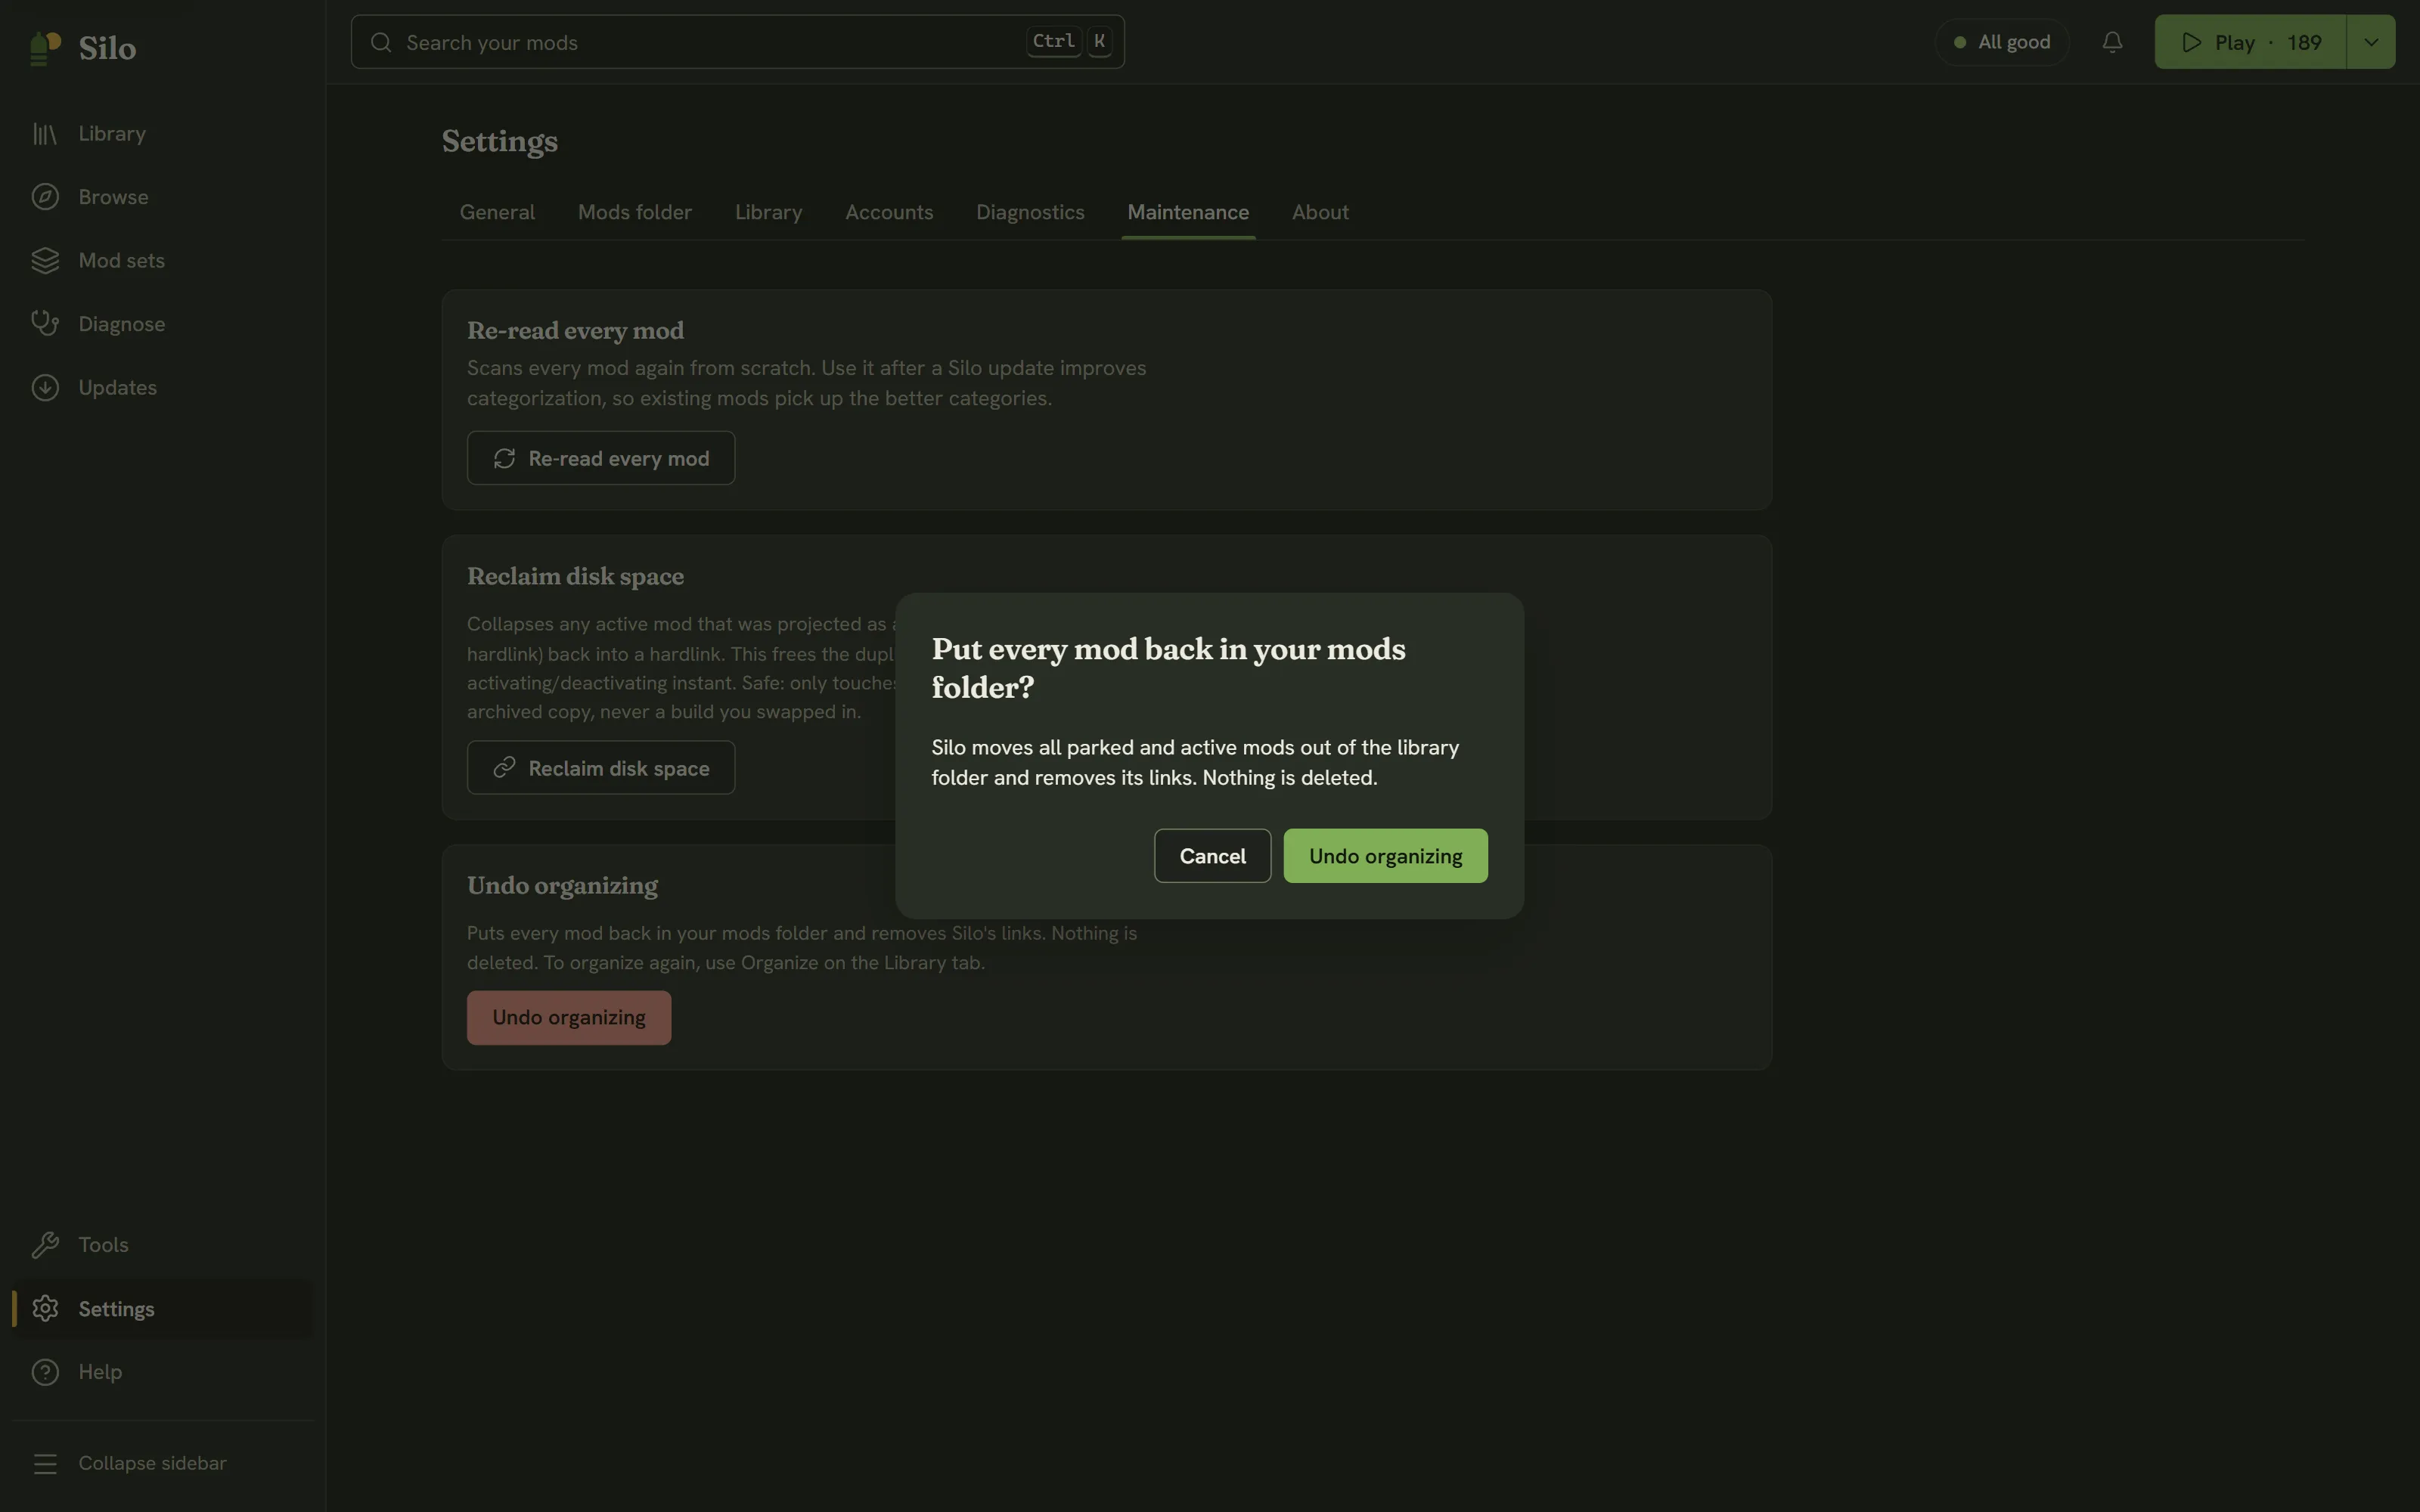Screen dimensions: 2420x1512
Task: Open the Tools wrench icon
Action: tap(45, 1245)
